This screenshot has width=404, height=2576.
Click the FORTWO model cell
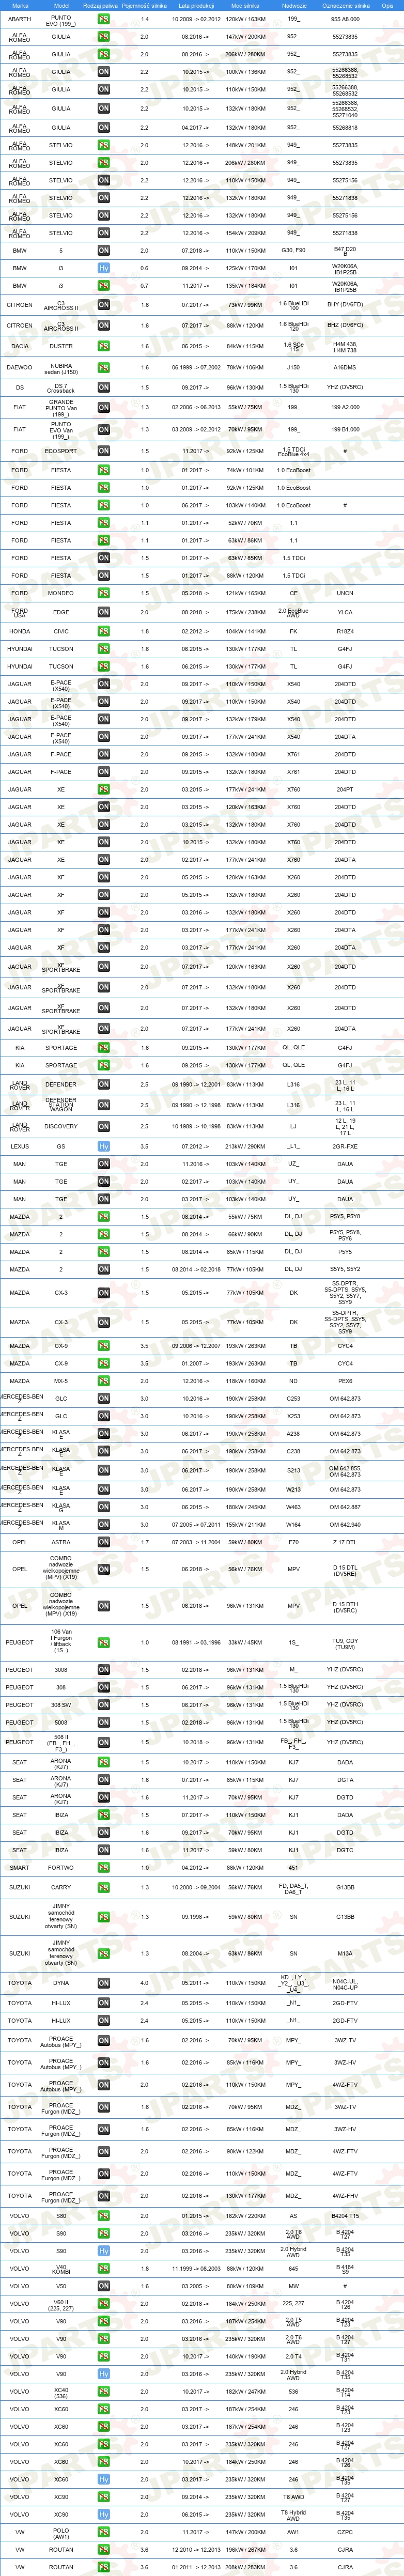(61, 1867)
